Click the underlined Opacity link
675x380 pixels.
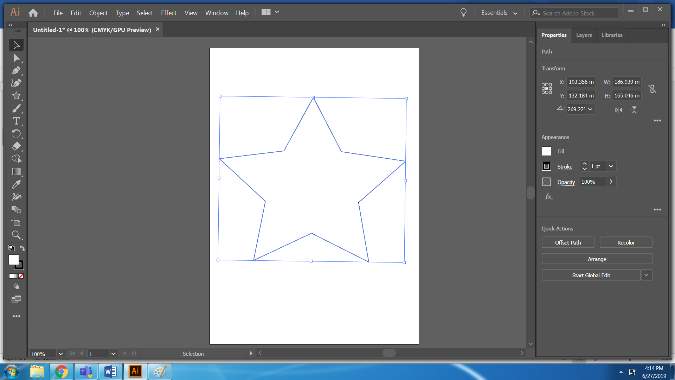(566, 182)
